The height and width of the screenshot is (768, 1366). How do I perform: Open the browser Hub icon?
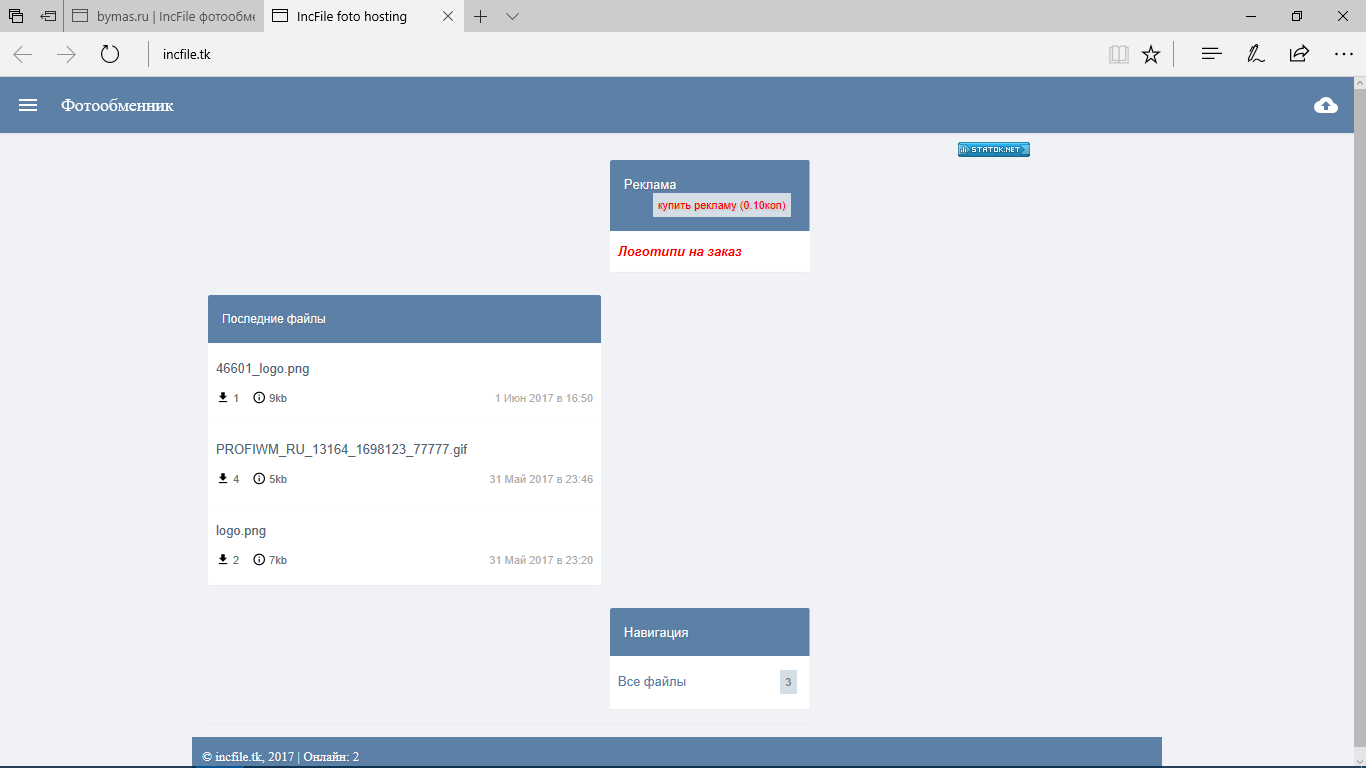[x=1212, y=54]
